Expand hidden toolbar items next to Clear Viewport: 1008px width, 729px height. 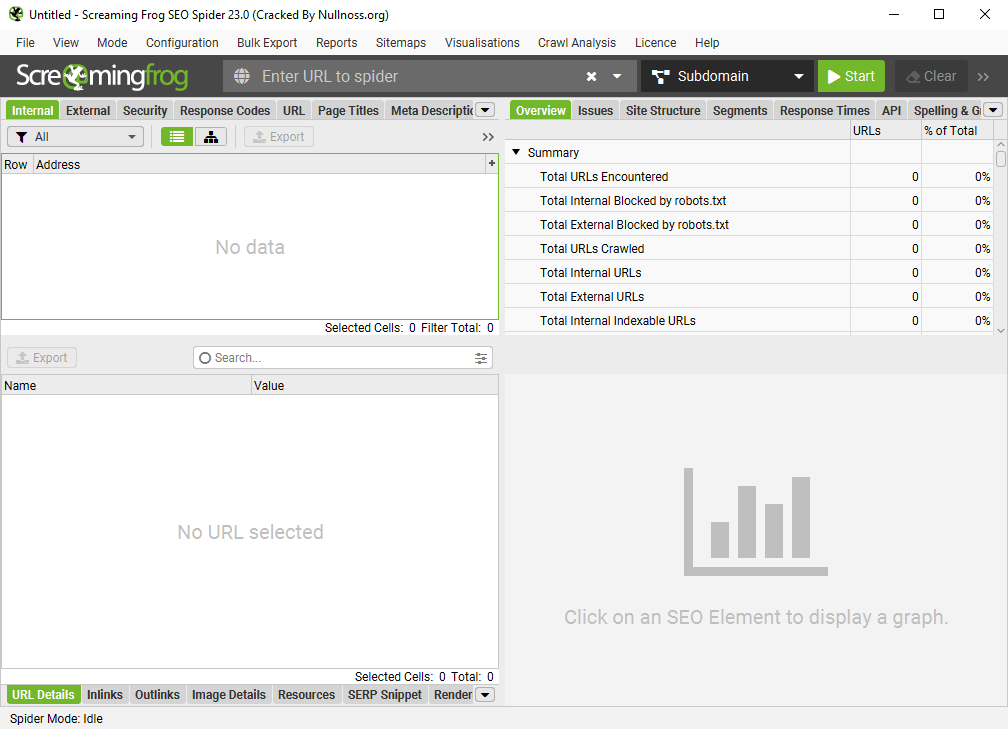[x=983, y=76]
